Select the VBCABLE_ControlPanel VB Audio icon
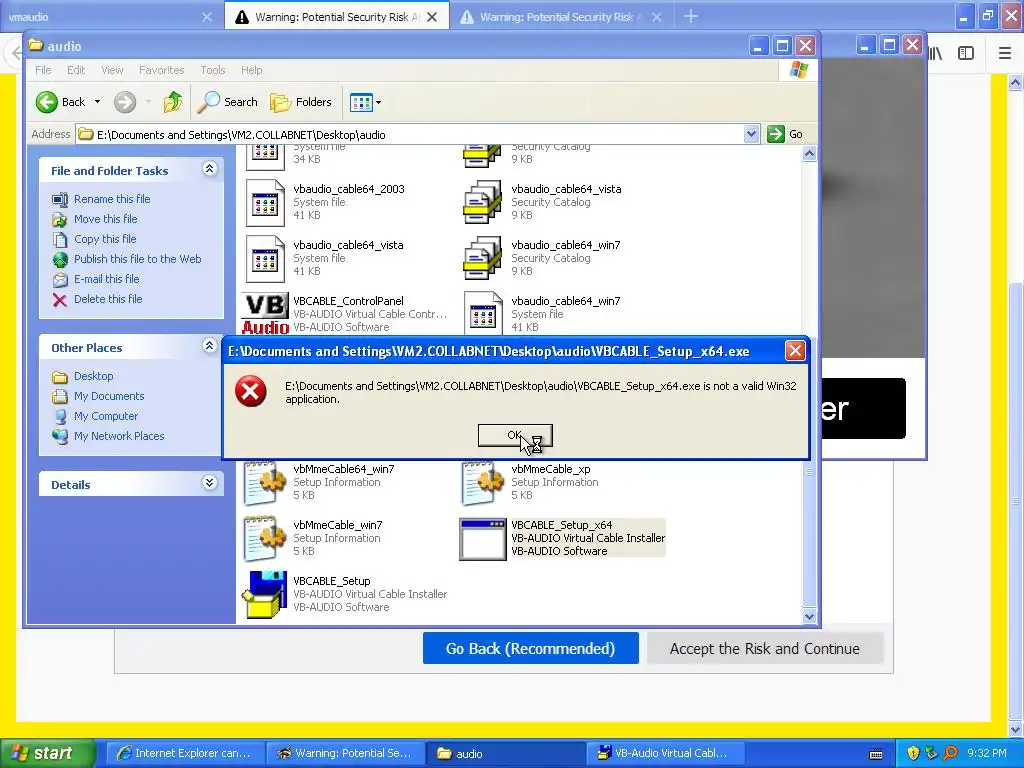 click(265, 314)
